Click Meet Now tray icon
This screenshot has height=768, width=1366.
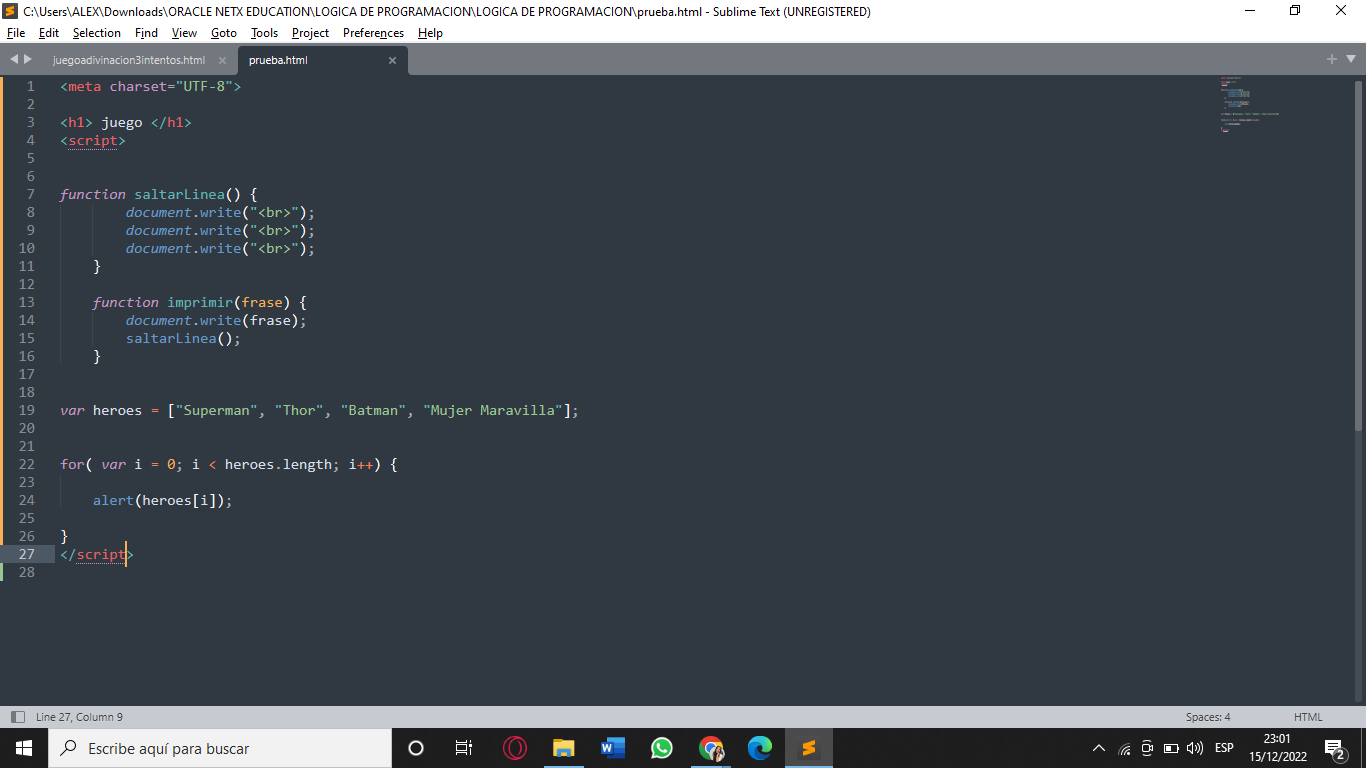pyautogui.click(x=1147, y=748)
